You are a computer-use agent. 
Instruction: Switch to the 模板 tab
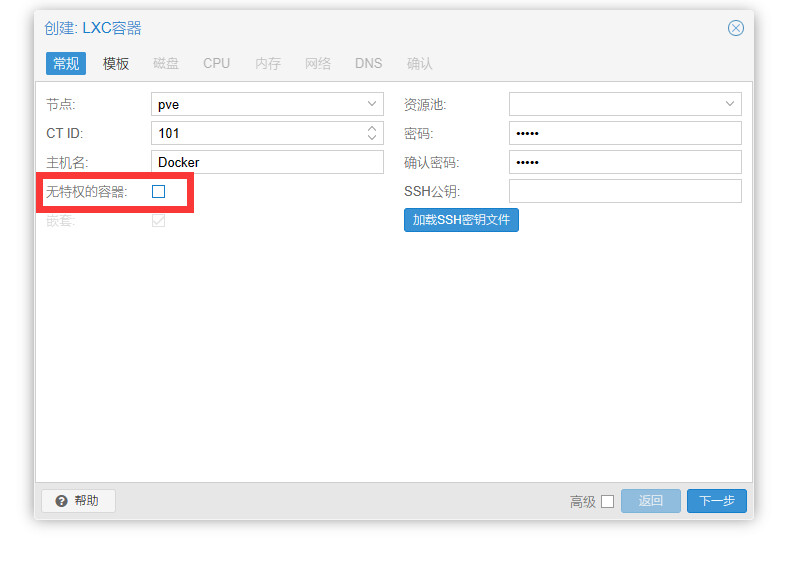coord(116,64)
